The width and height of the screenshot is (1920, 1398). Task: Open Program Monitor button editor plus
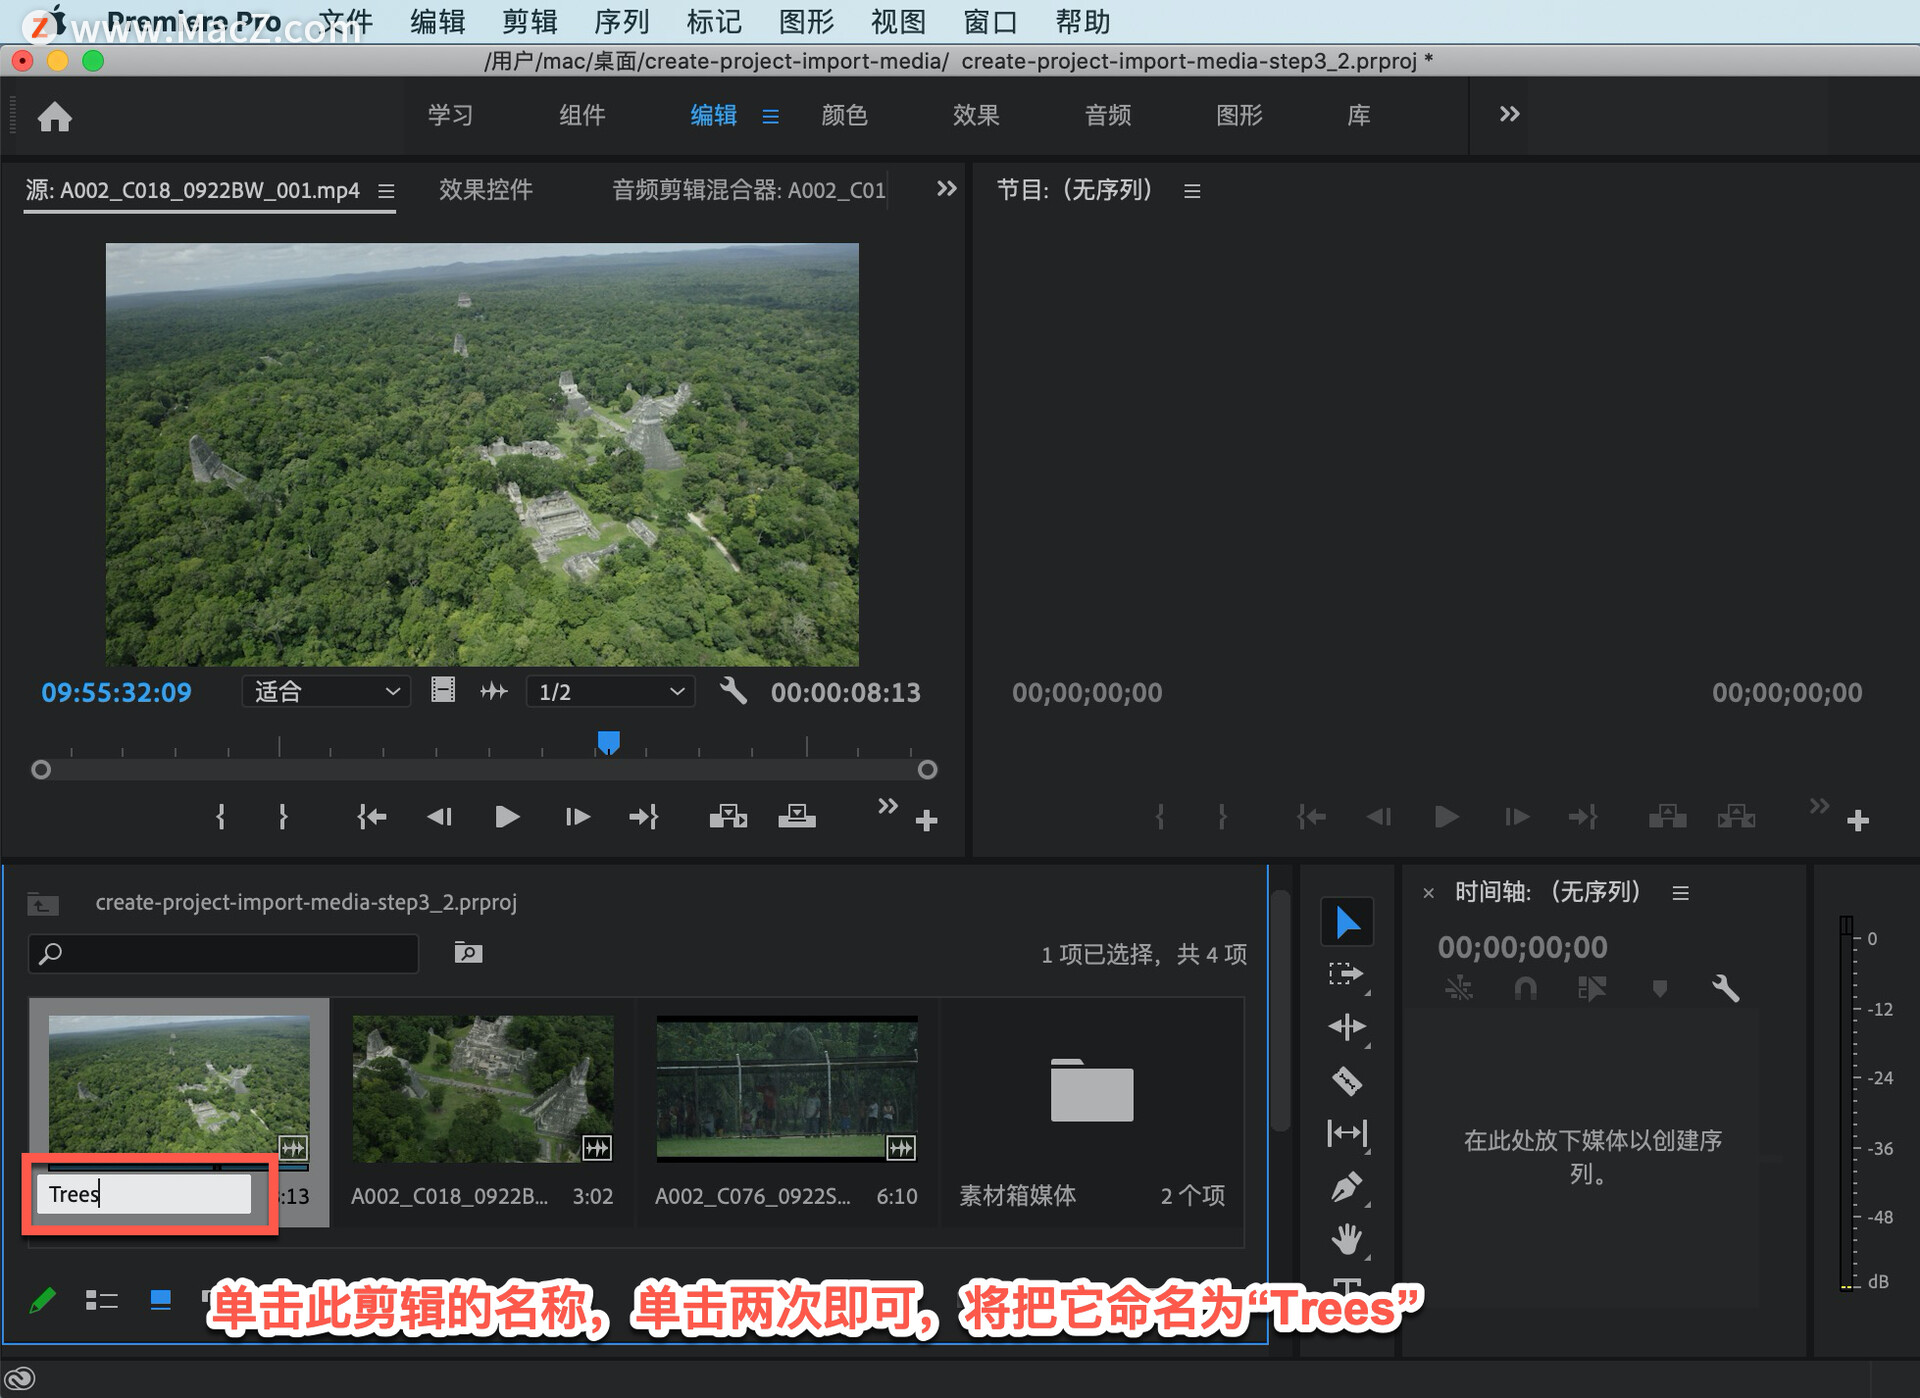tap(1858, 821)
